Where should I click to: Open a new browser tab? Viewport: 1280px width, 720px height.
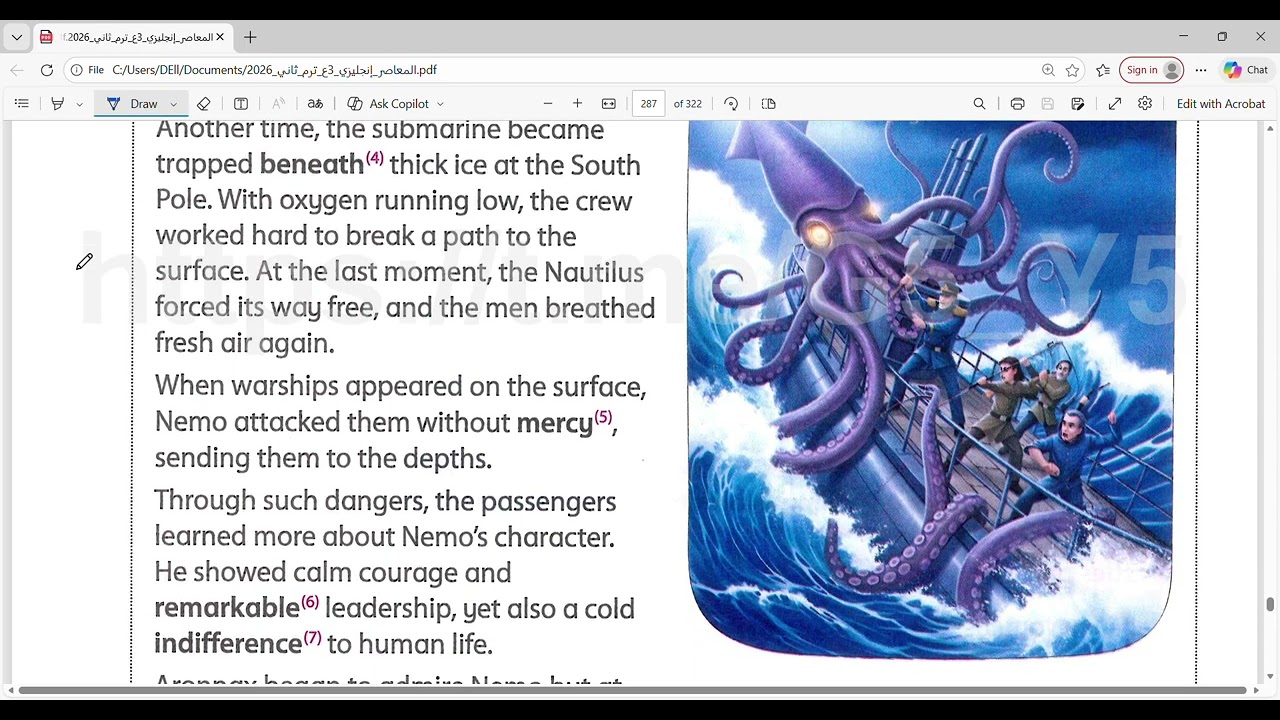(x=250, y=37)
